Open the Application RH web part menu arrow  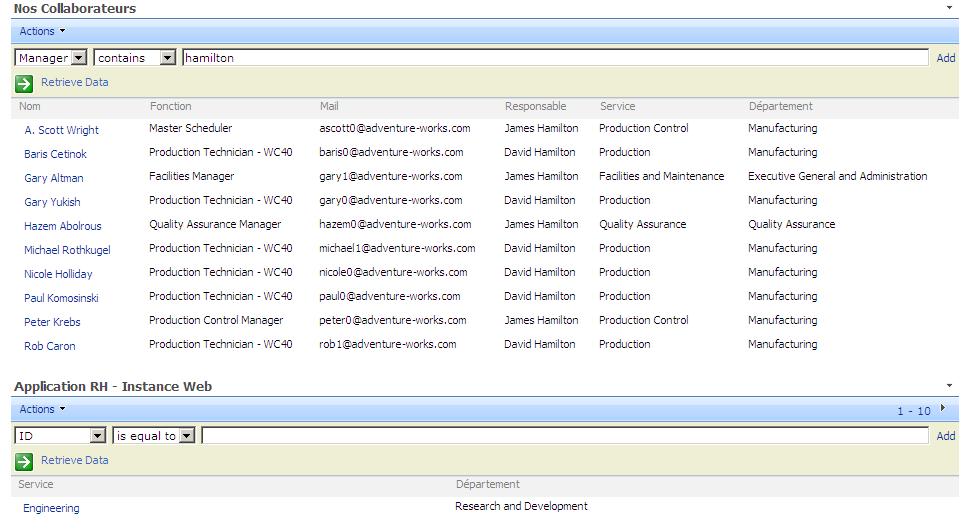click(x=949, y=386)
